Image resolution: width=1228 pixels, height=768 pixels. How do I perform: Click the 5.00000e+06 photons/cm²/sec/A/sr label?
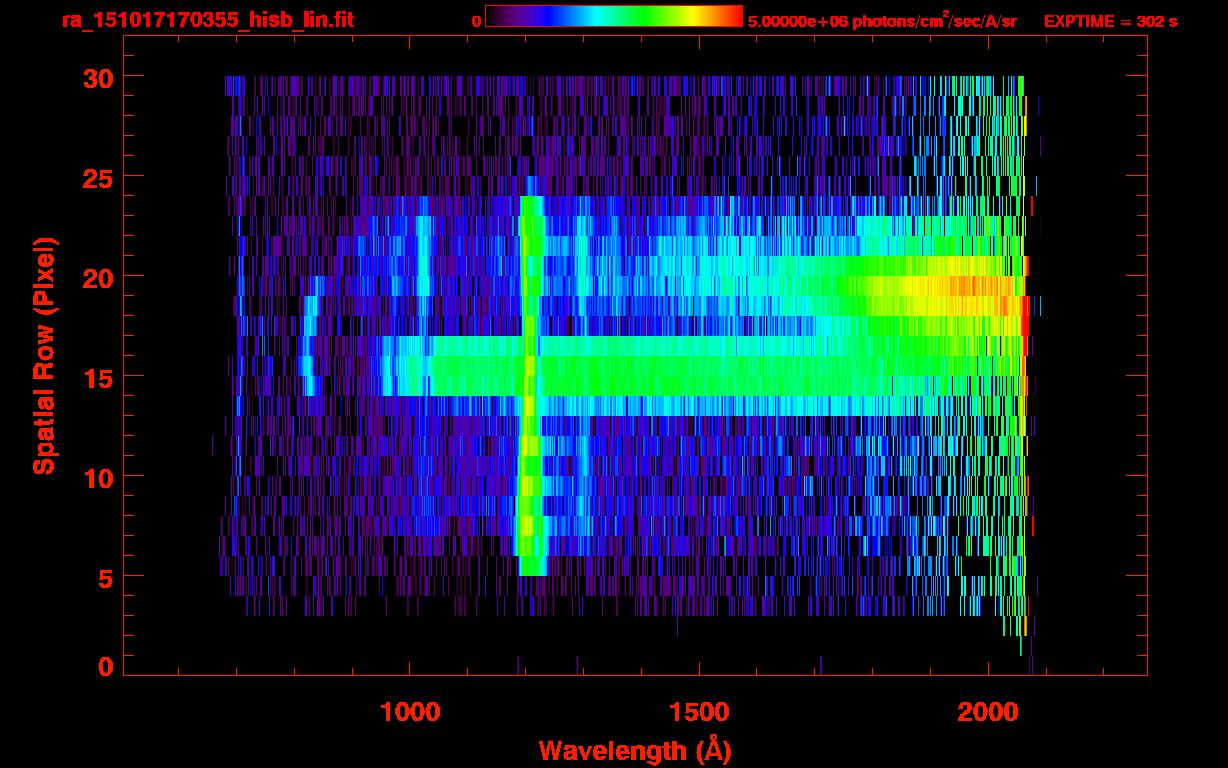coord(882,20)
